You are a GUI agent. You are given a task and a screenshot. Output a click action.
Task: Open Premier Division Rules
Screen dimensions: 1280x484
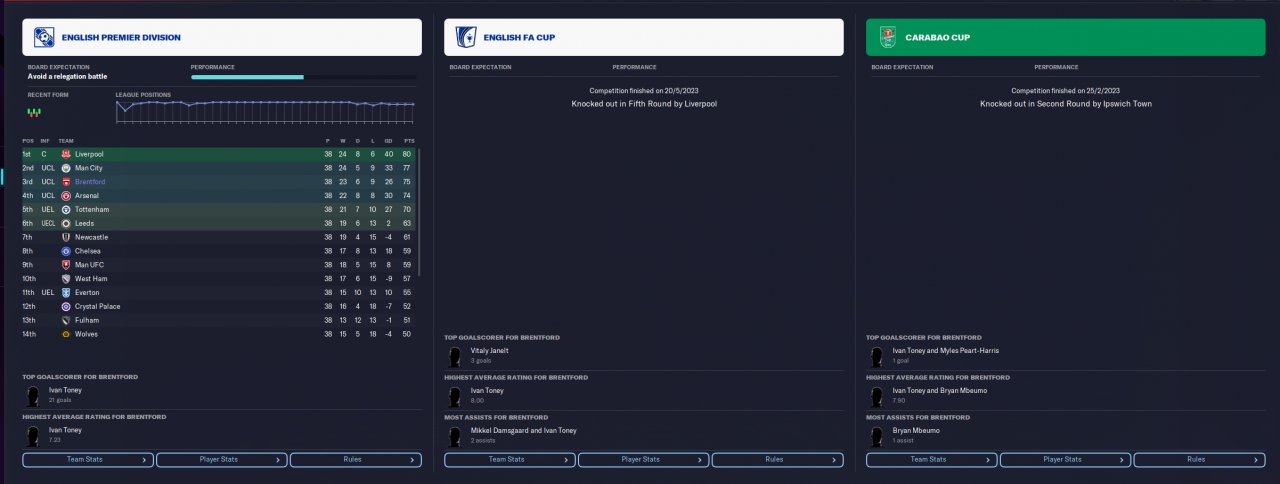[x=355, y=460]
